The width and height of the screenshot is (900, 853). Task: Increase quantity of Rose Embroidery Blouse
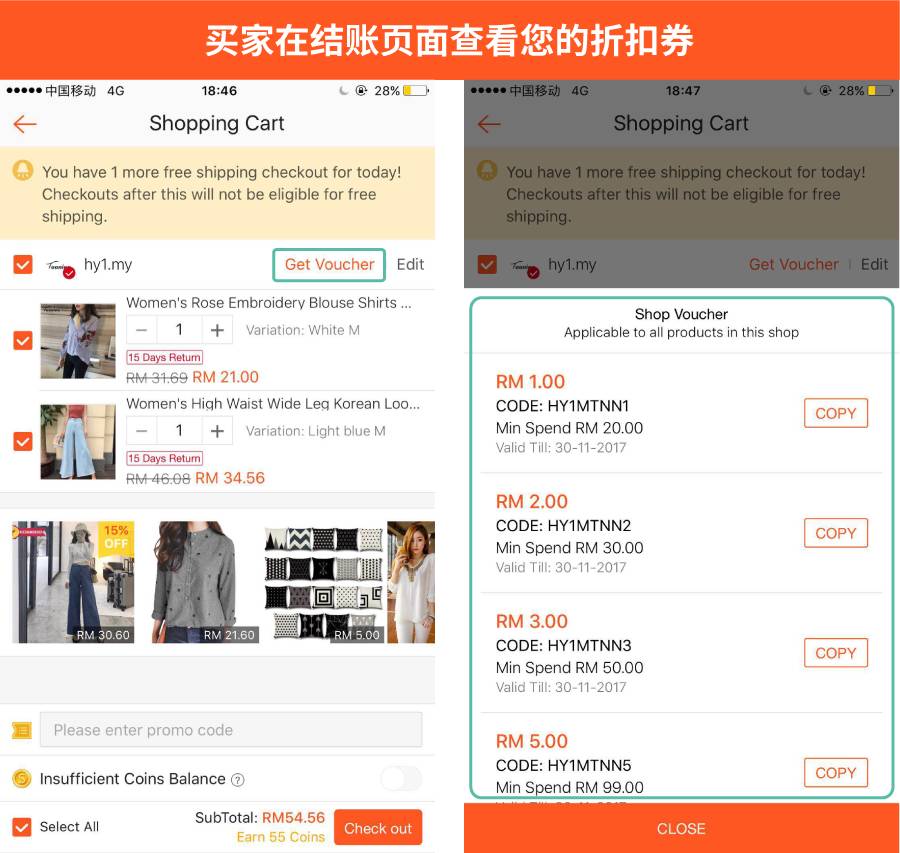[217, 330]
